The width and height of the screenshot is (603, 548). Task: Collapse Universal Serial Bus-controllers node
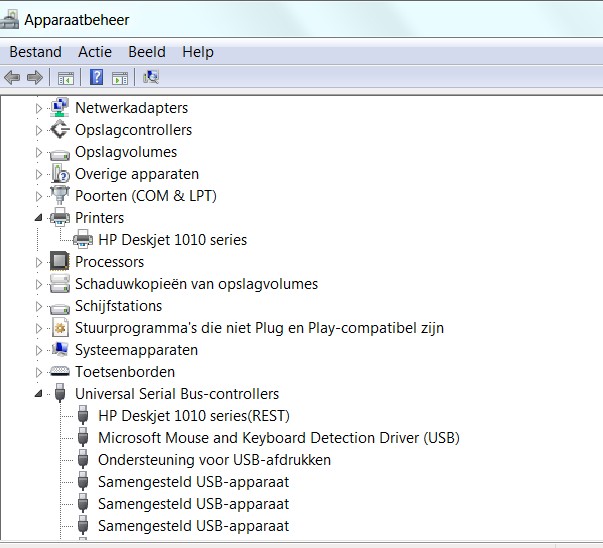tap(38, 393)
